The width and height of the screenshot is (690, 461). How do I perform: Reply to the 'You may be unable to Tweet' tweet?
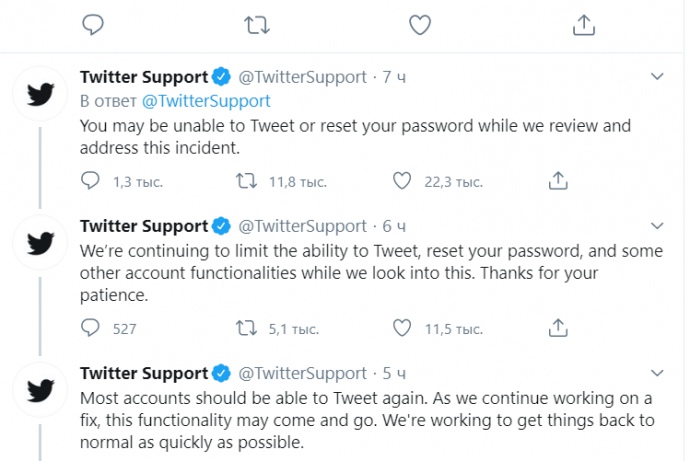pyautogui.click(x=91, y=181)
